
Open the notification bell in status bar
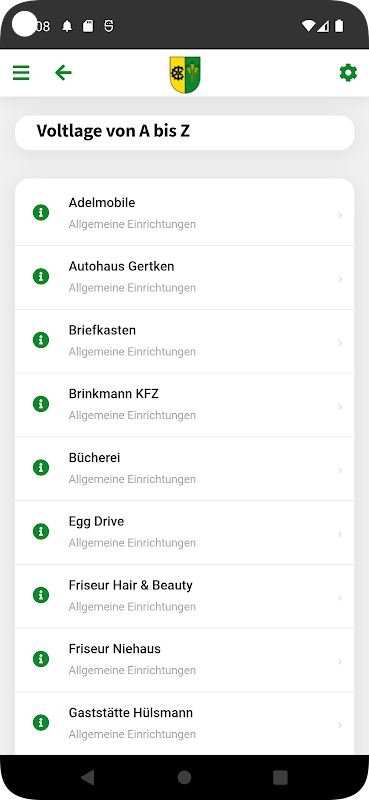pyautogui.click(x=67, y=26)
